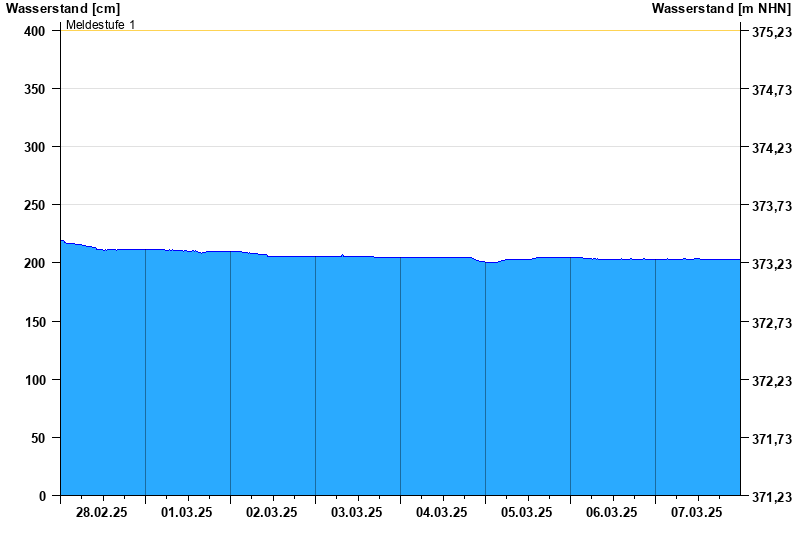Click the 200 cm left axis value
The height and width of the screenshot is (550, 800).
coord(36,263)
